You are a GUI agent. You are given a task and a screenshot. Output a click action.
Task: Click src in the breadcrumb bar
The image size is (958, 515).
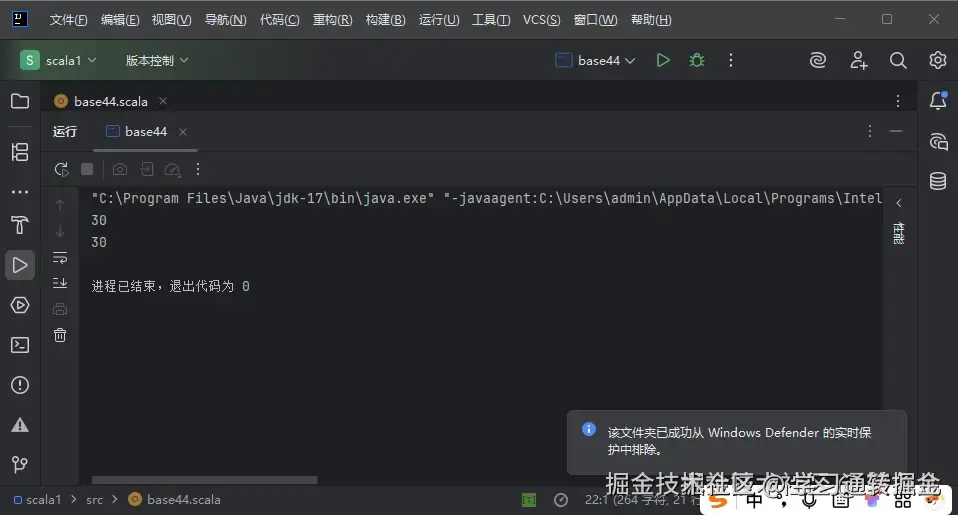click(x=94, y=500)
